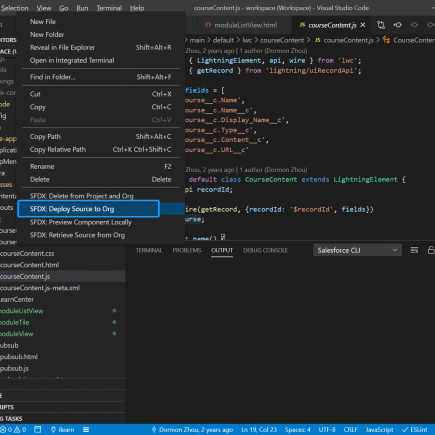435x435 pixels.
Task: Open the View menu in menu bar
Action: click(x=44, y=8)
